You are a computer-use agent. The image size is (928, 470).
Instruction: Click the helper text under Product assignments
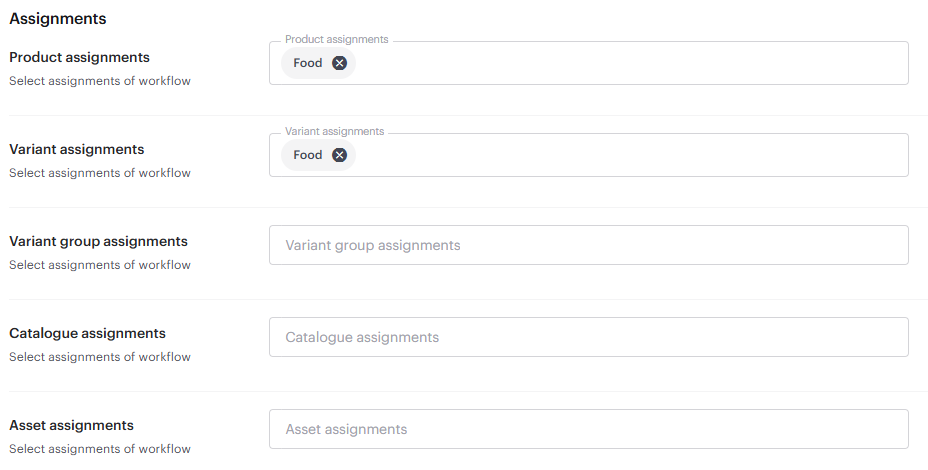pos(99,81)
